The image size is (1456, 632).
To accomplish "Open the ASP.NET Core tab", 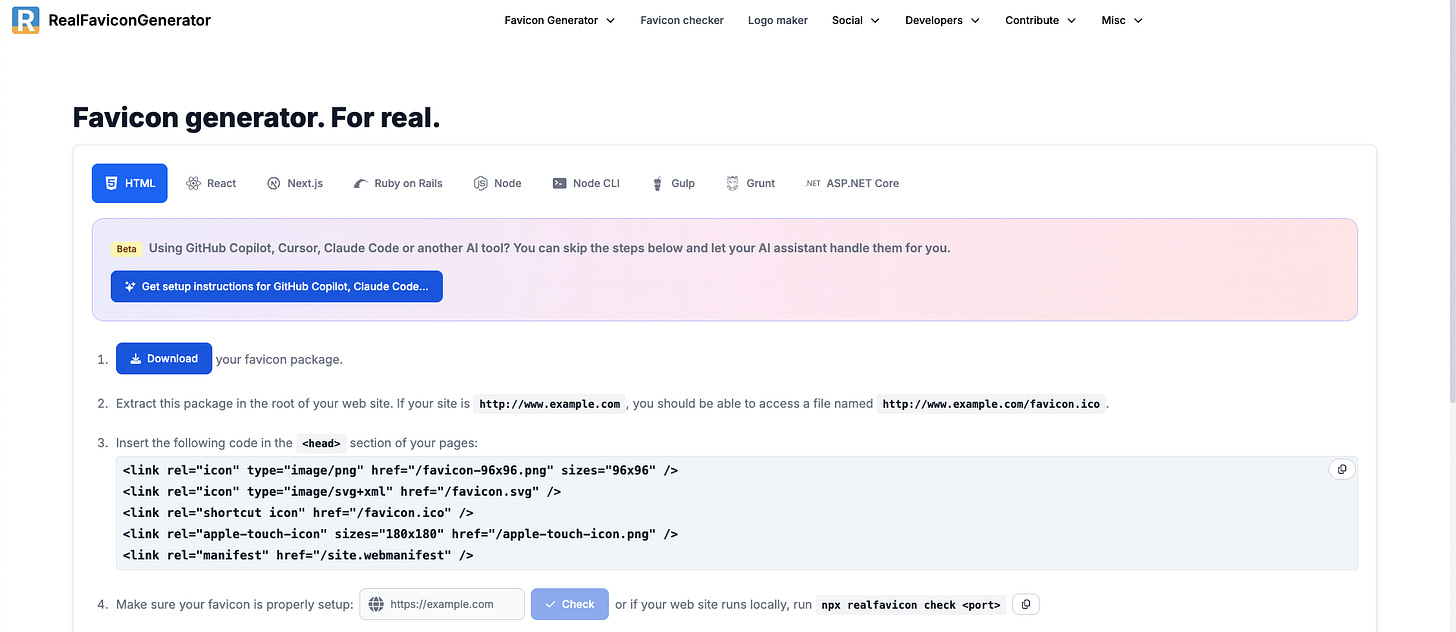I will [x=852, y=183].
